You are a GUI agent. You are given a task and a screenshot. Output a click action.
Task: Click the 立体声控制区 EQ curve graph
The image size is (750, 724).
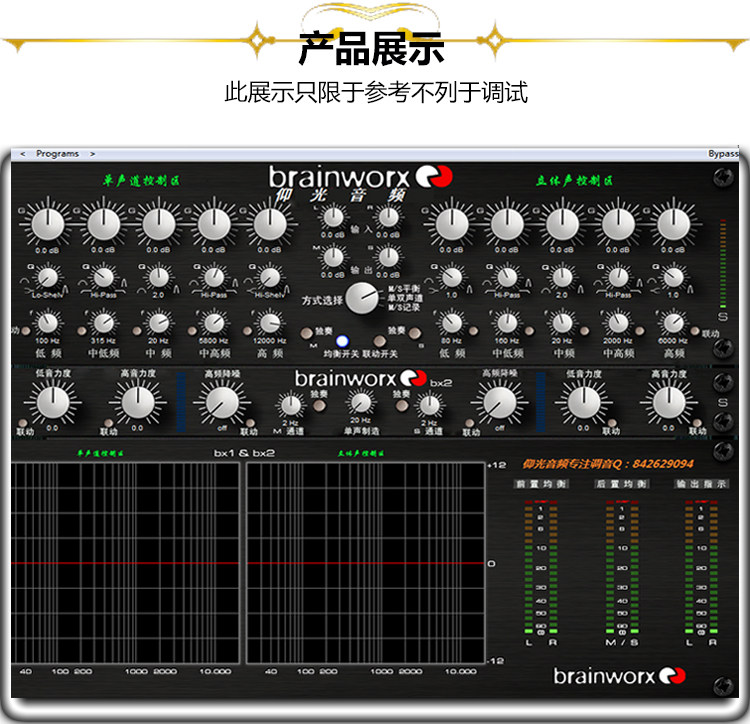(365, 563)
